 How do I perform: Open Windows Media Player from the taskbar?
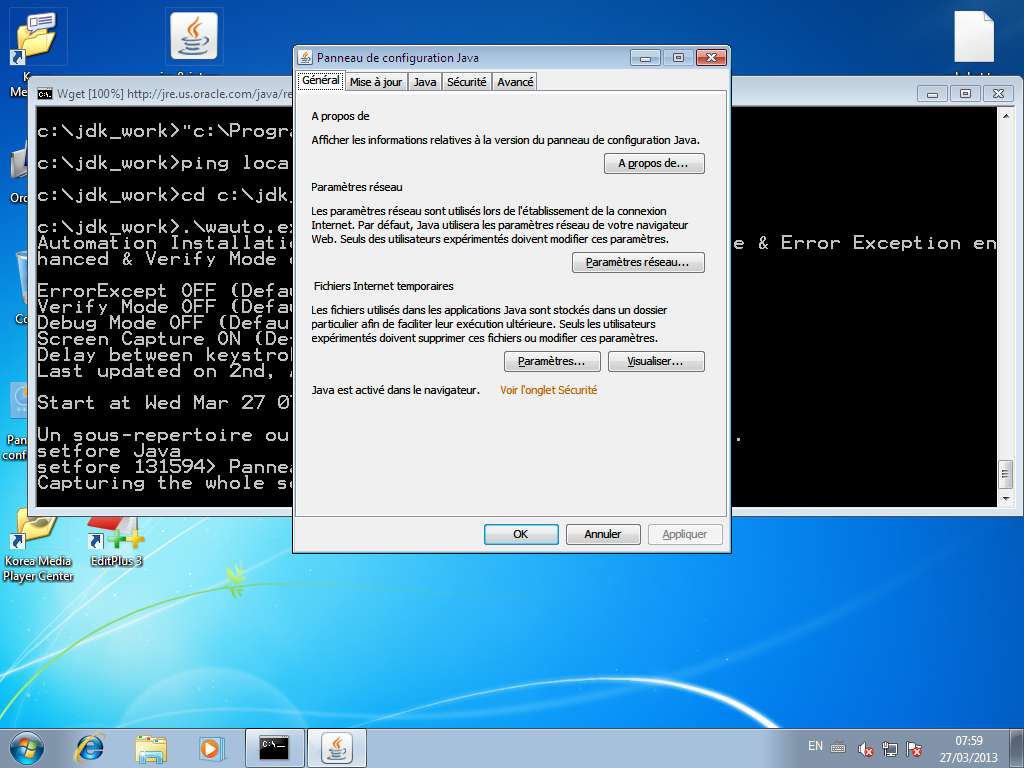211,748
